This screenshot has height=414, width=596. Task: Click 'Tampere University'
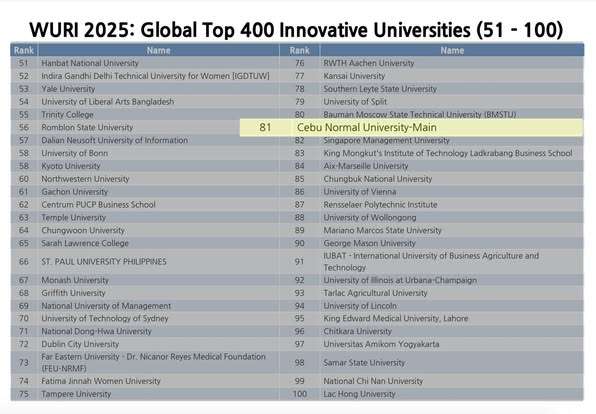[x=76, y=394]
